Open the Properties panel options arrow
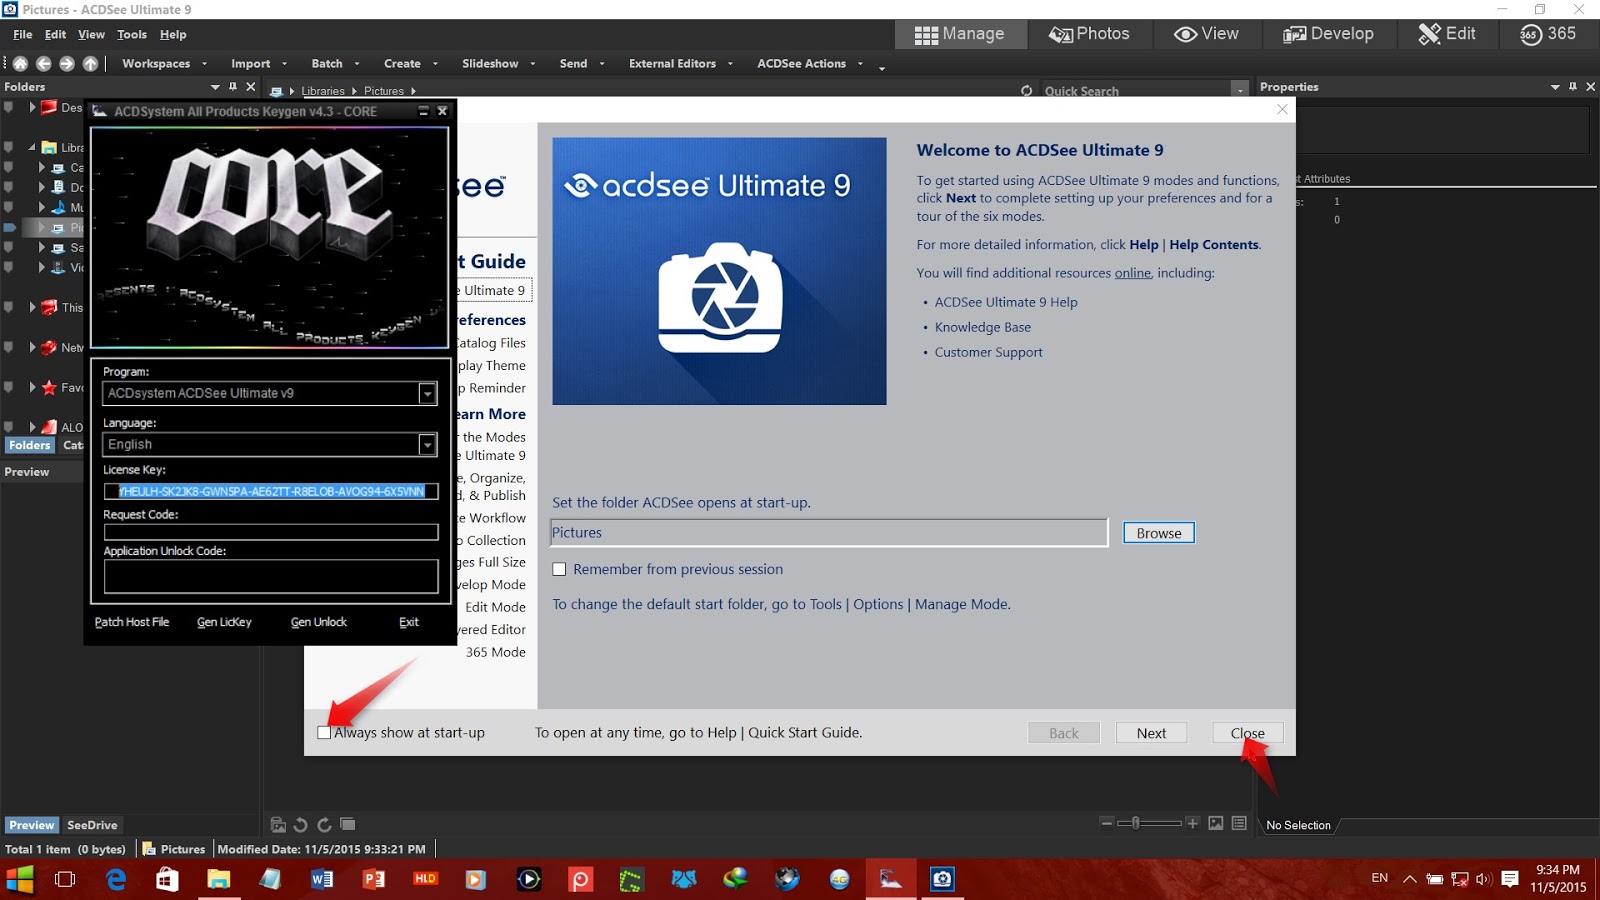 pyautogui.click(x=1555, y=87)
